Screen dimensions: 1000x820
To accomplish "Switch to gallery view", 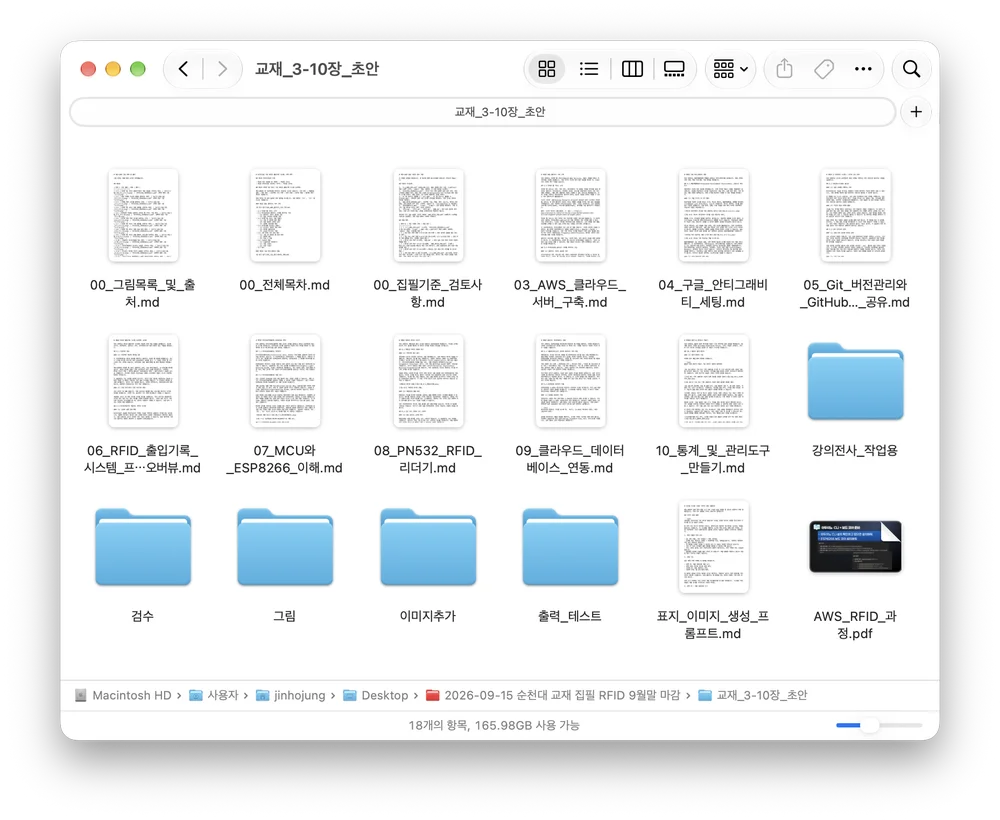I will (674, 69).
